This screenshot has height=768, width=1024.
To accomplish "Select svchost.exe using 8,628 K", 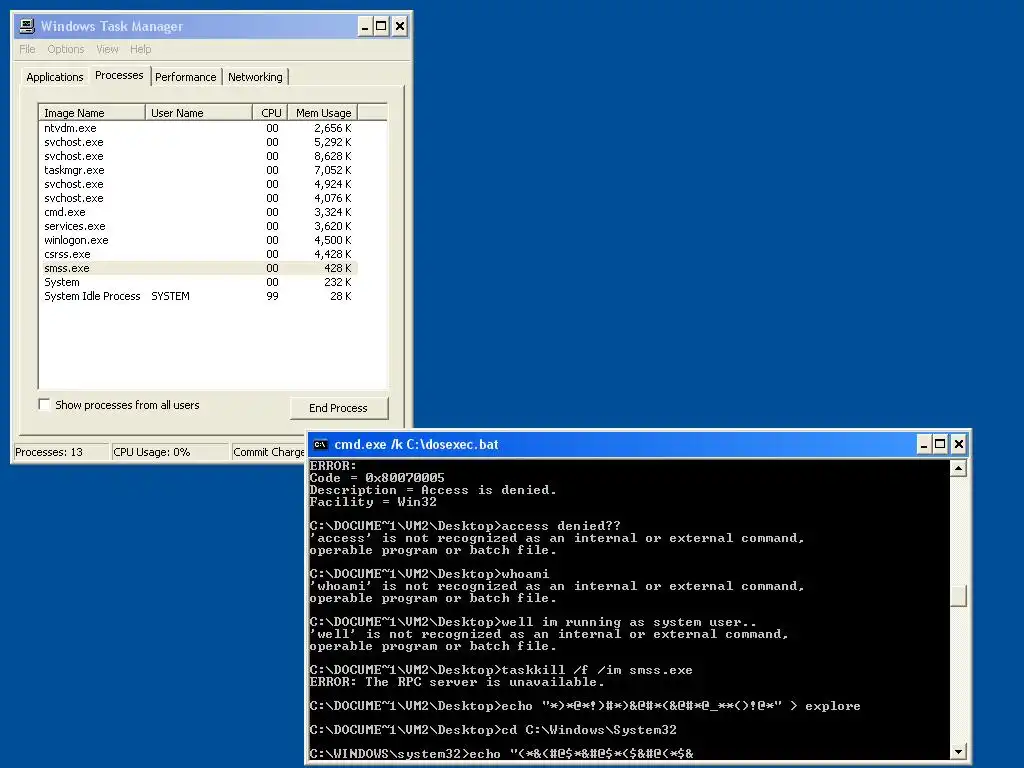I will [x=199, y=156].
